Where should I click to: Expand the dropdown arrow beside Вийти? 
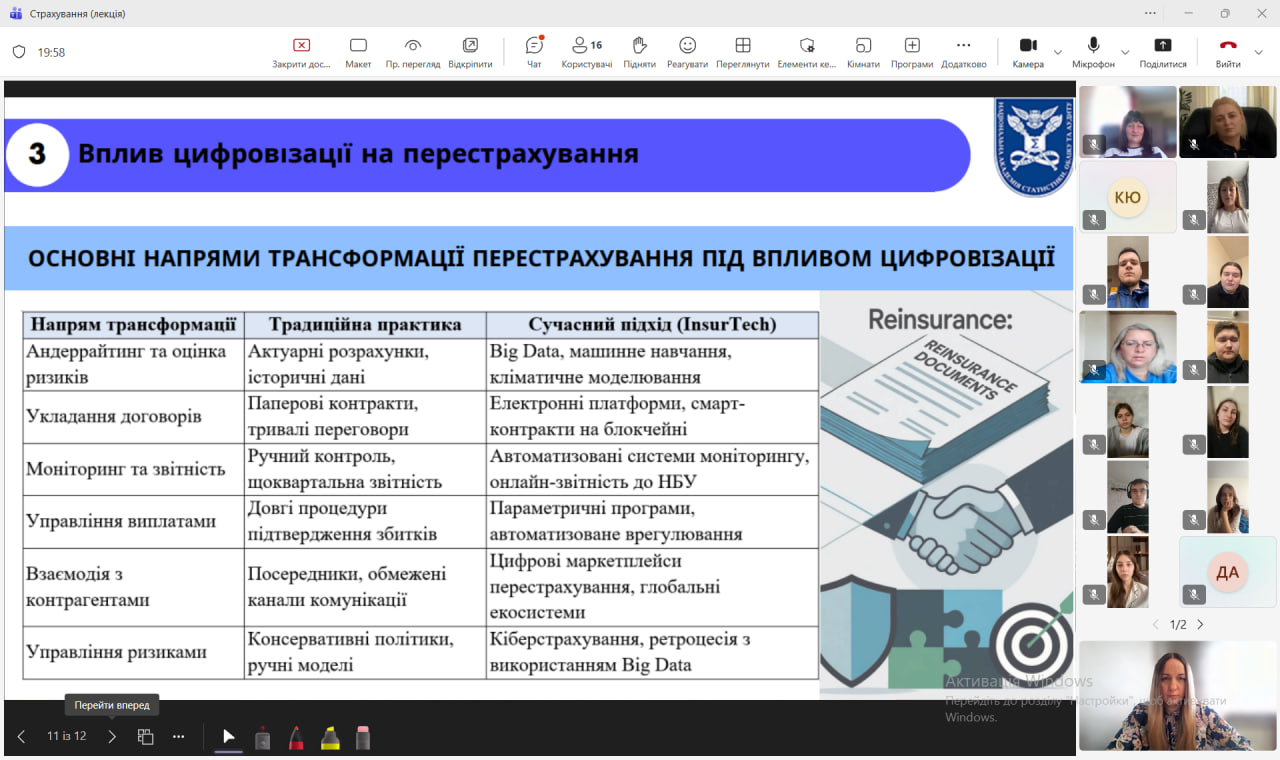[1259, 52]
